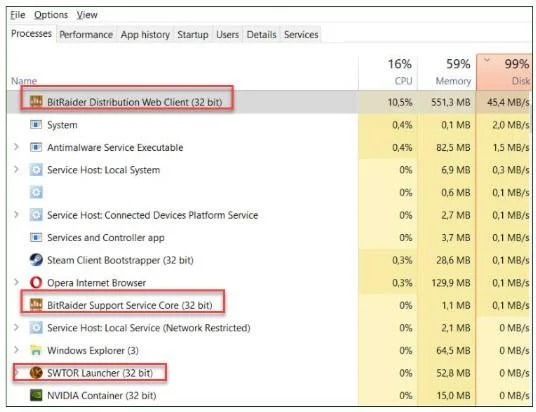536x412 pixels.
Task: Click the Services and Controller app icon
Action: click(x=36, y=237)
